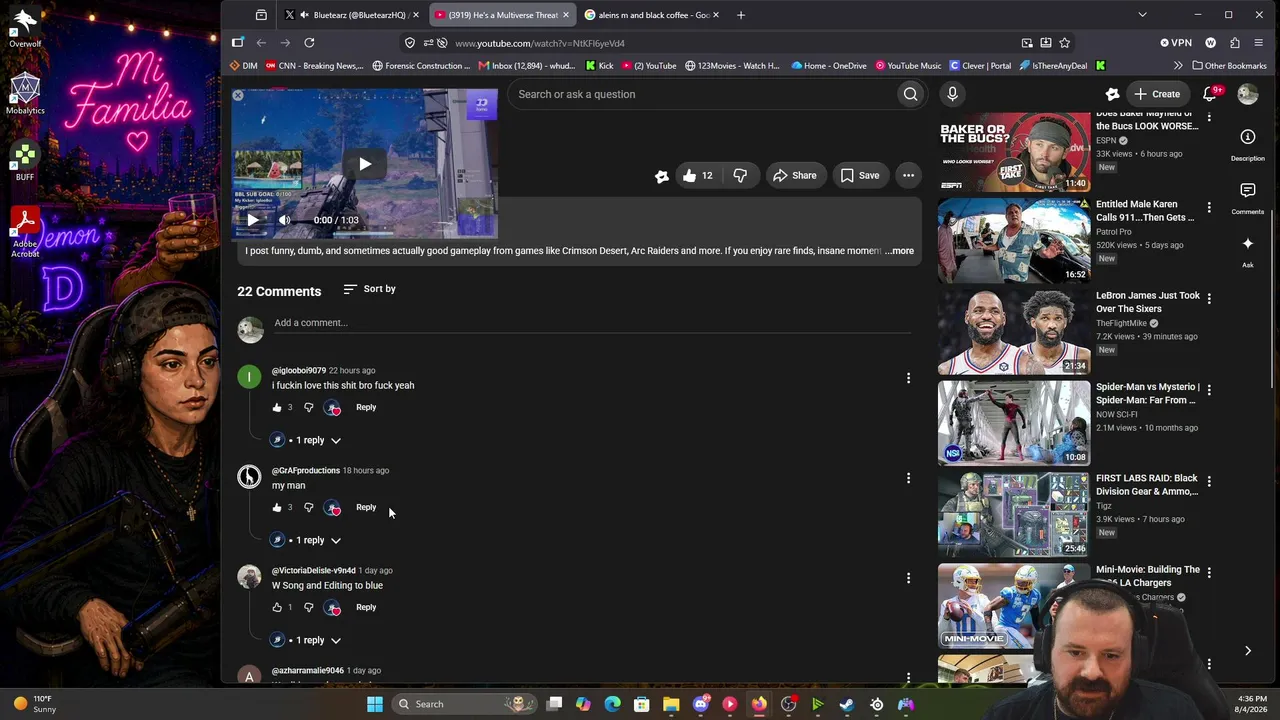Image resolution: width=1280 pixels, height=720 pixels.
Task: Open options menu for @iglooboi9079 comment
Action: (x=908, y=378)
